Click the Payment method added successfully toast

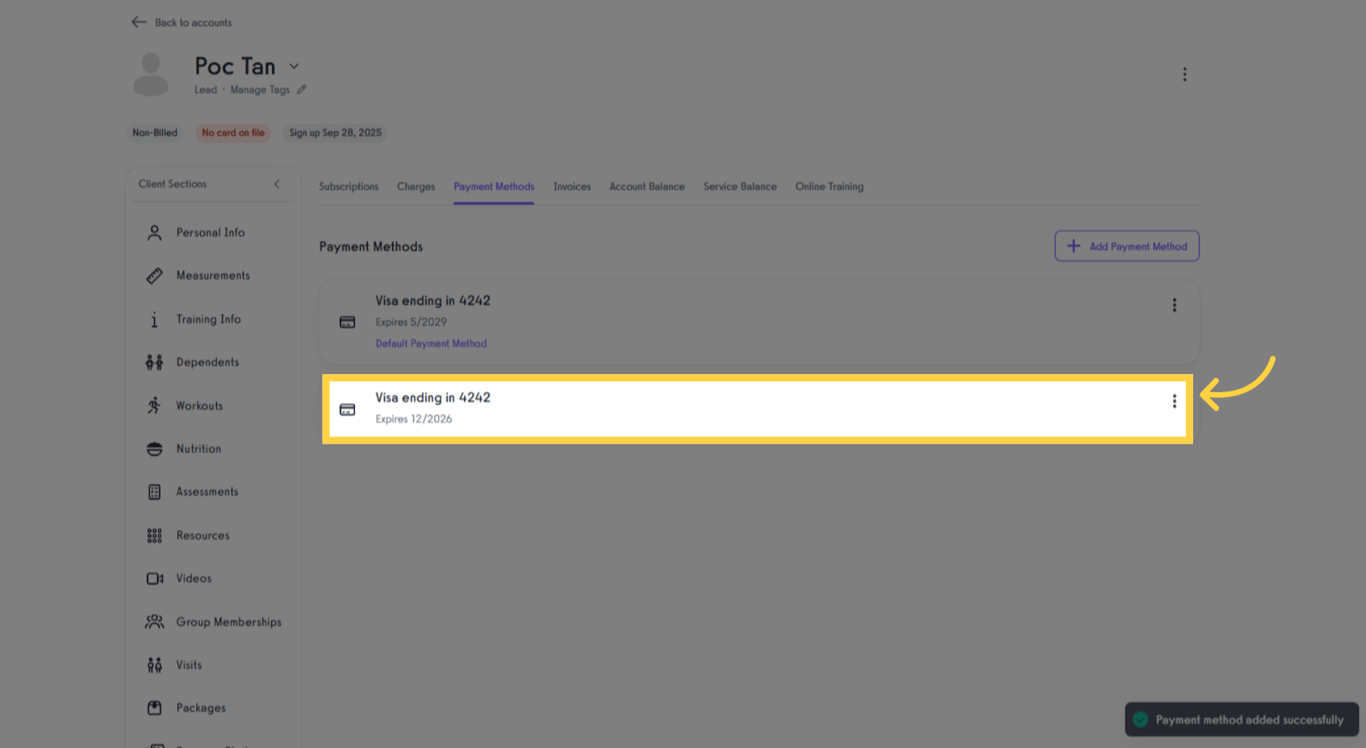point(1241,720)
